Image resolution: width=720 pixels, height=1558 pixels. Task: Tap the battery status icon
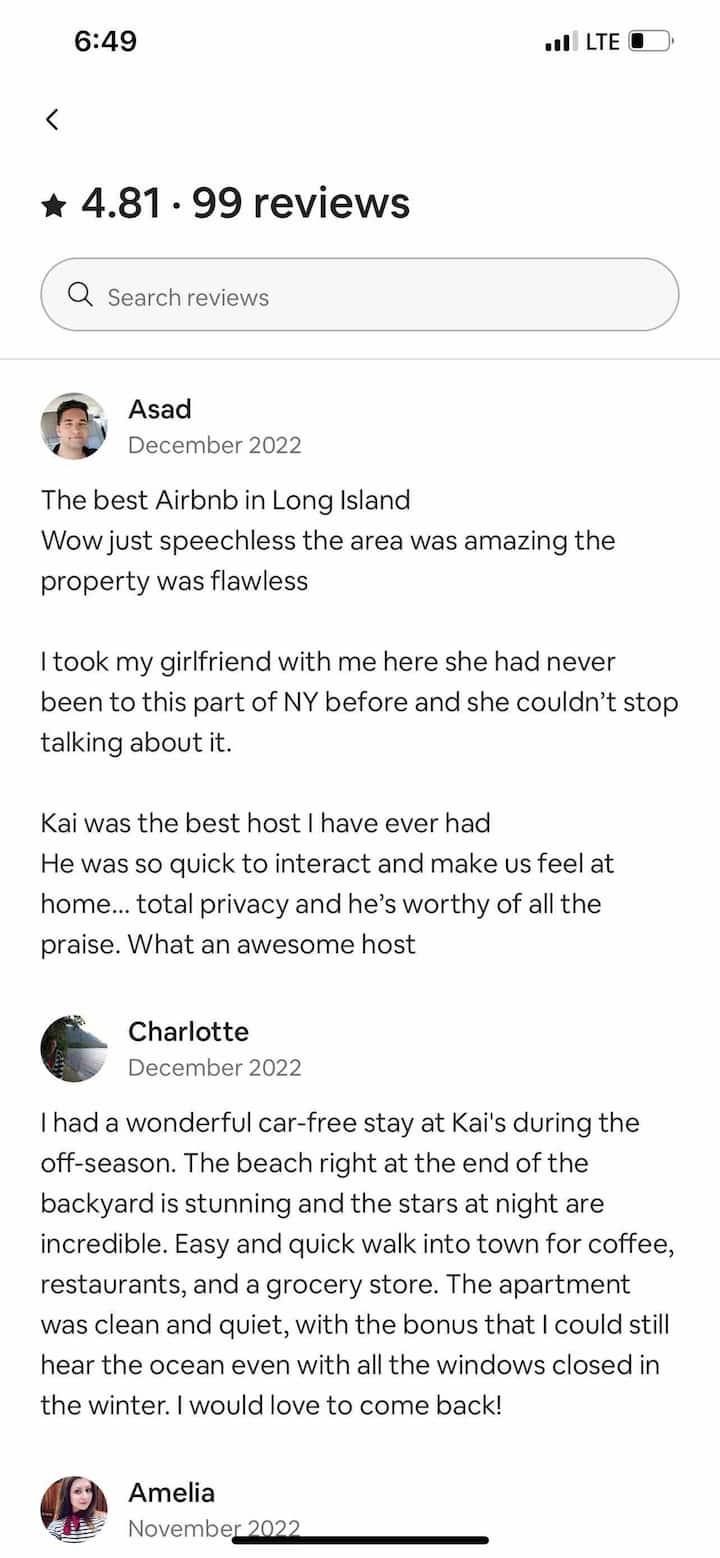tap(651, 42)
